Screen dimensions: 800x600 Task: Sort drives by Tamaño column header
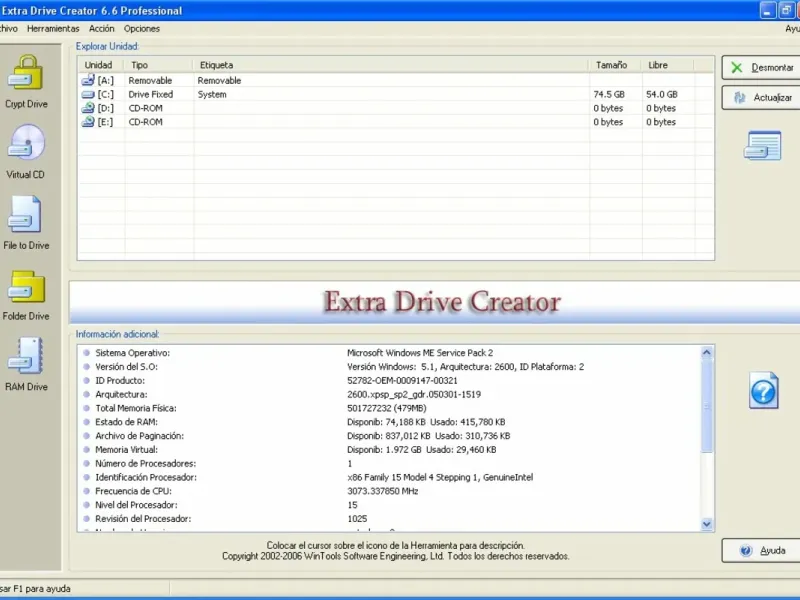coord(611,65)
